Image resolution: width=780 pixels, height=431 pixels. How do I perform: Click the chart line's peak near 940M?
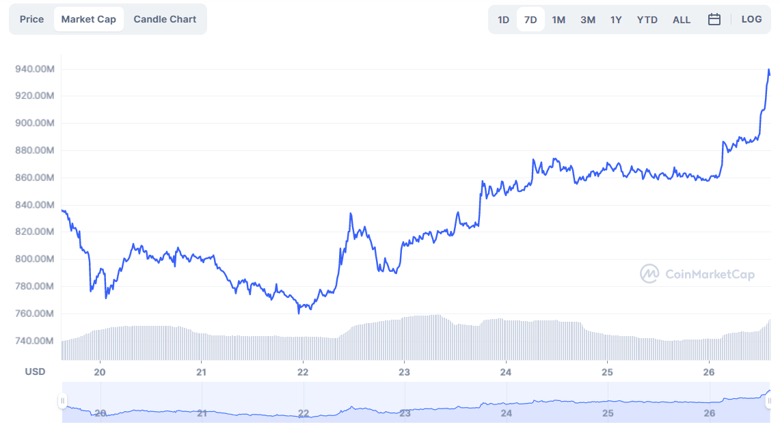[x=768, y=70]
